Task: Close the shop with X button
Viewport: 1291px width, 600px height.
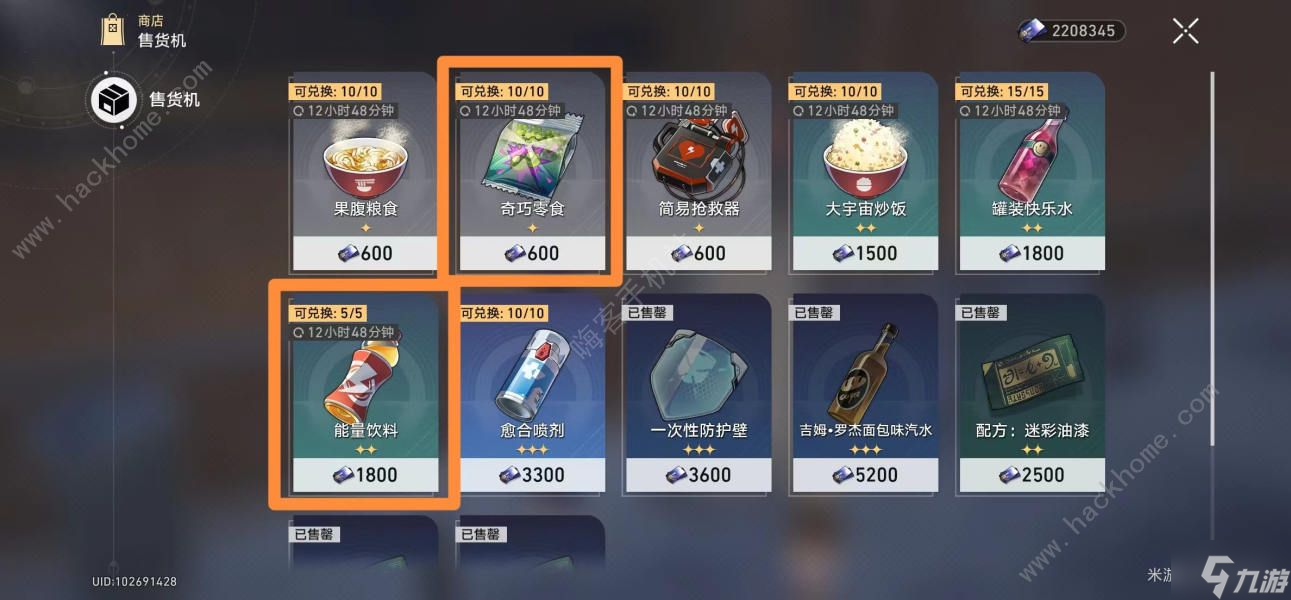Action: [1186, 31]
